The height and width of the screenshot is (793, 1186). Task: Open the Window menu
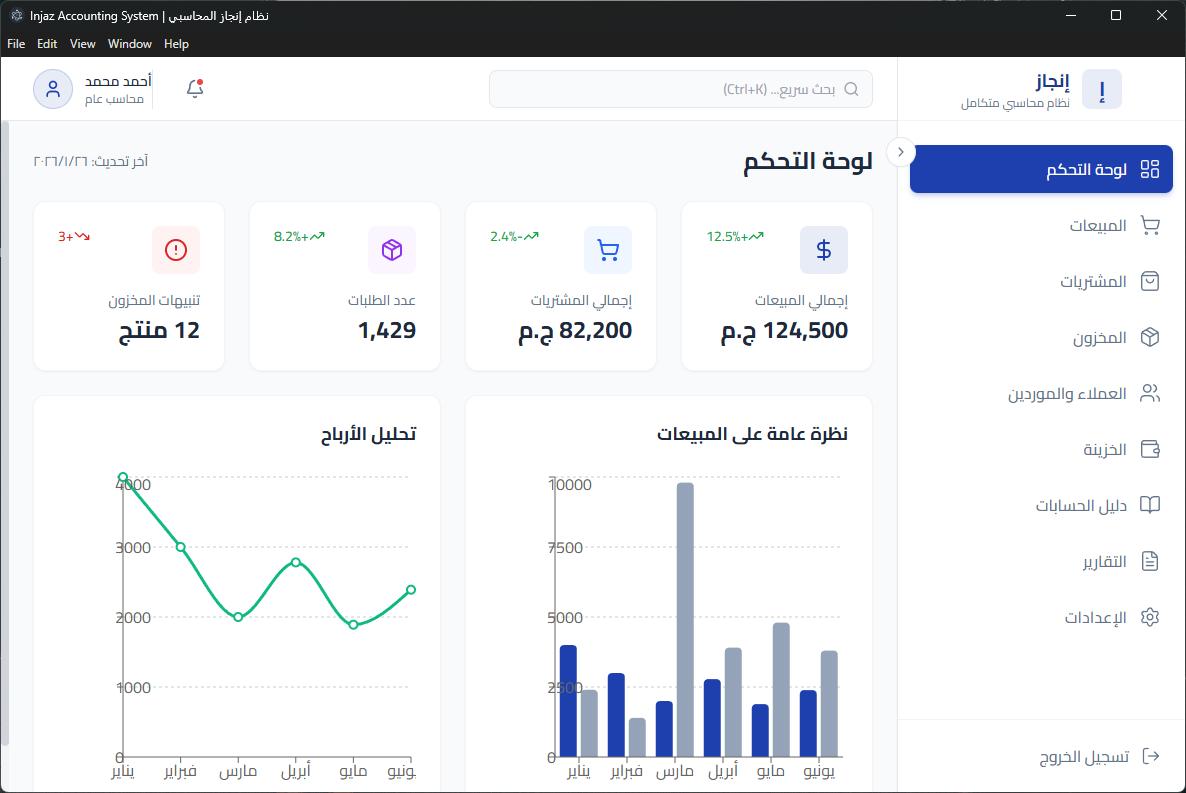pos(130,44)
